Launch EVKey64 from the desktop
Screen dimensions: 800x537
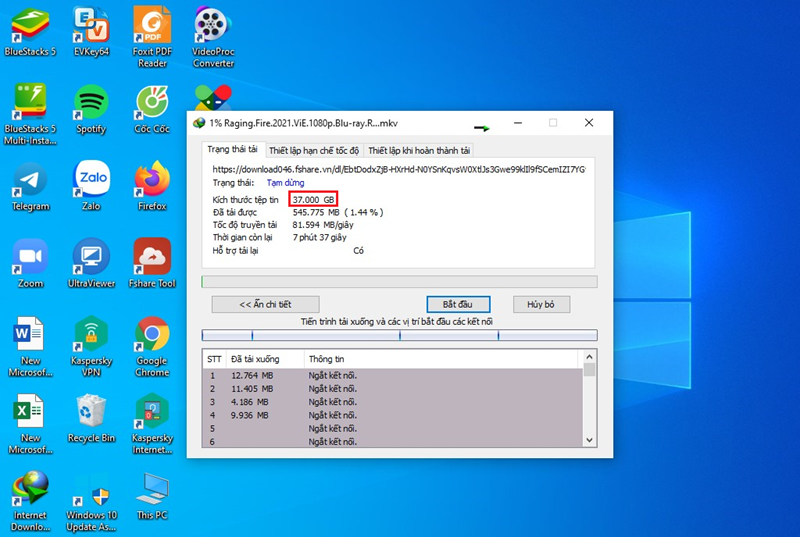[x=91, y=32]
